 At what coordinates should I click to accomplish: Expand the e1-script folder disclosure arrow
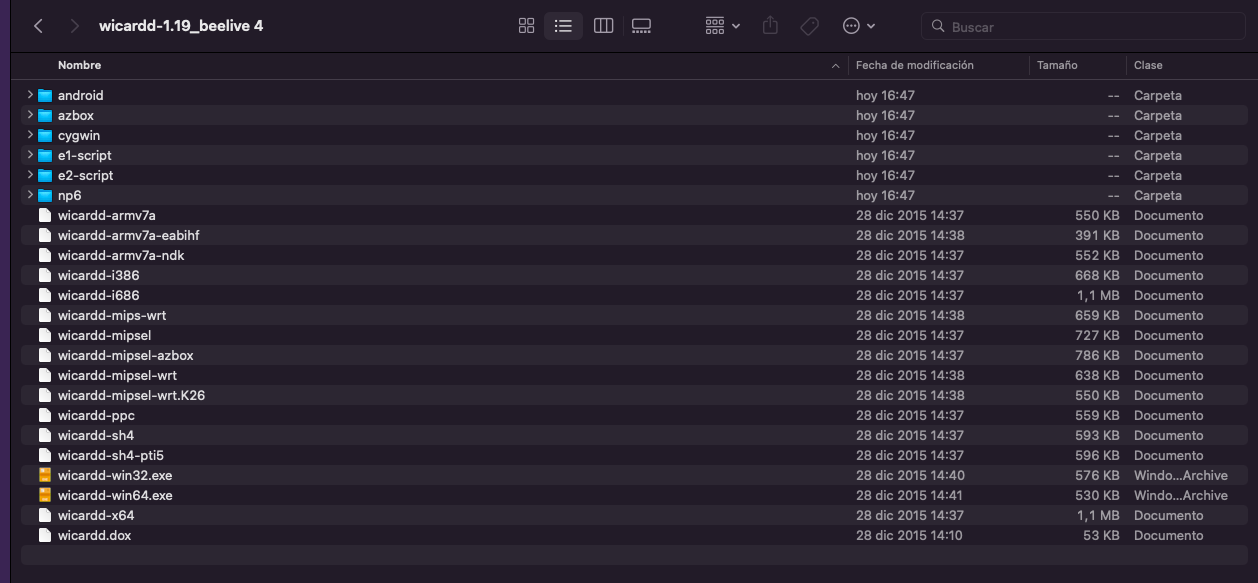pyautogui.click(x=30, y=155)
